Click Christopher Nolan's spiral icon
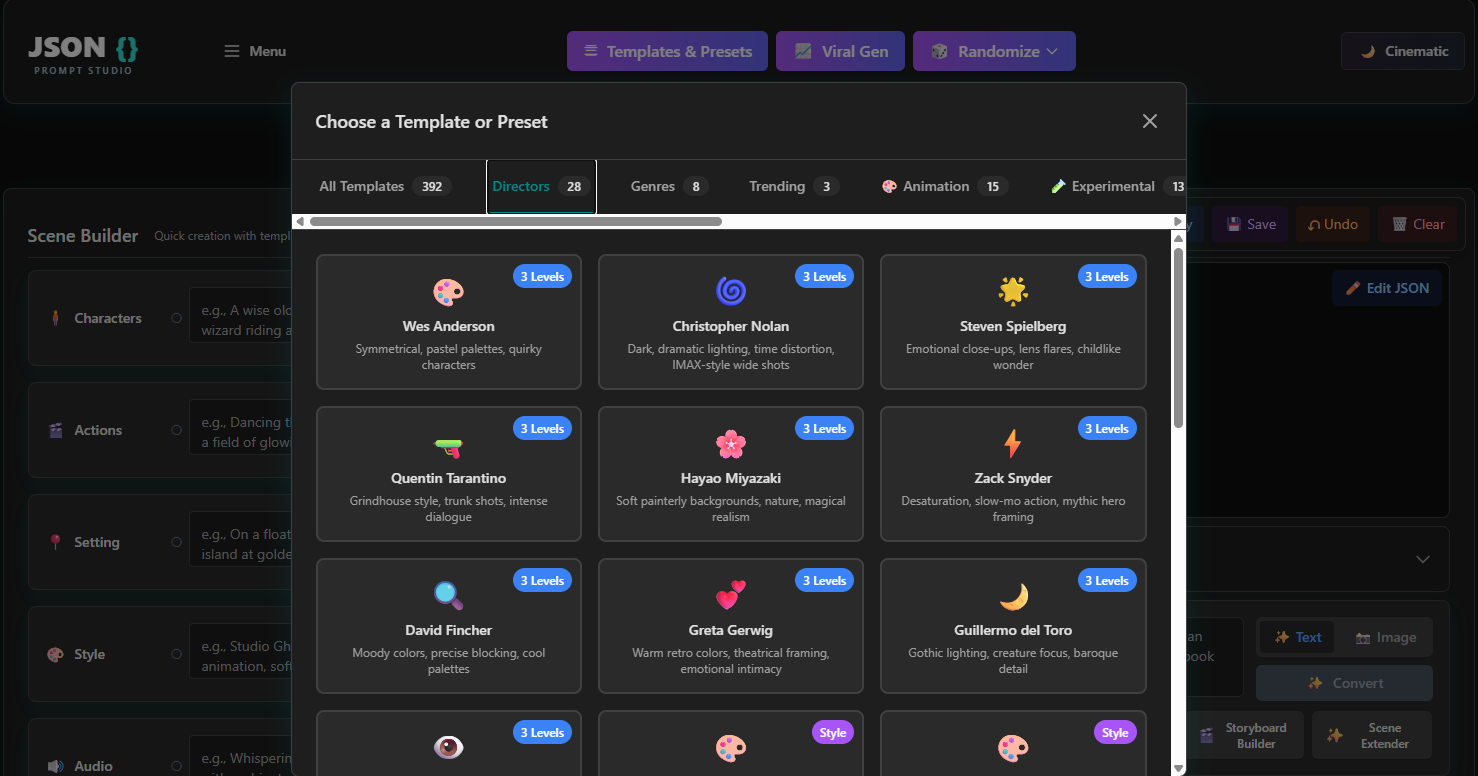The height and width of the screenshot is (776, 1478). click(x=730, y=293)
